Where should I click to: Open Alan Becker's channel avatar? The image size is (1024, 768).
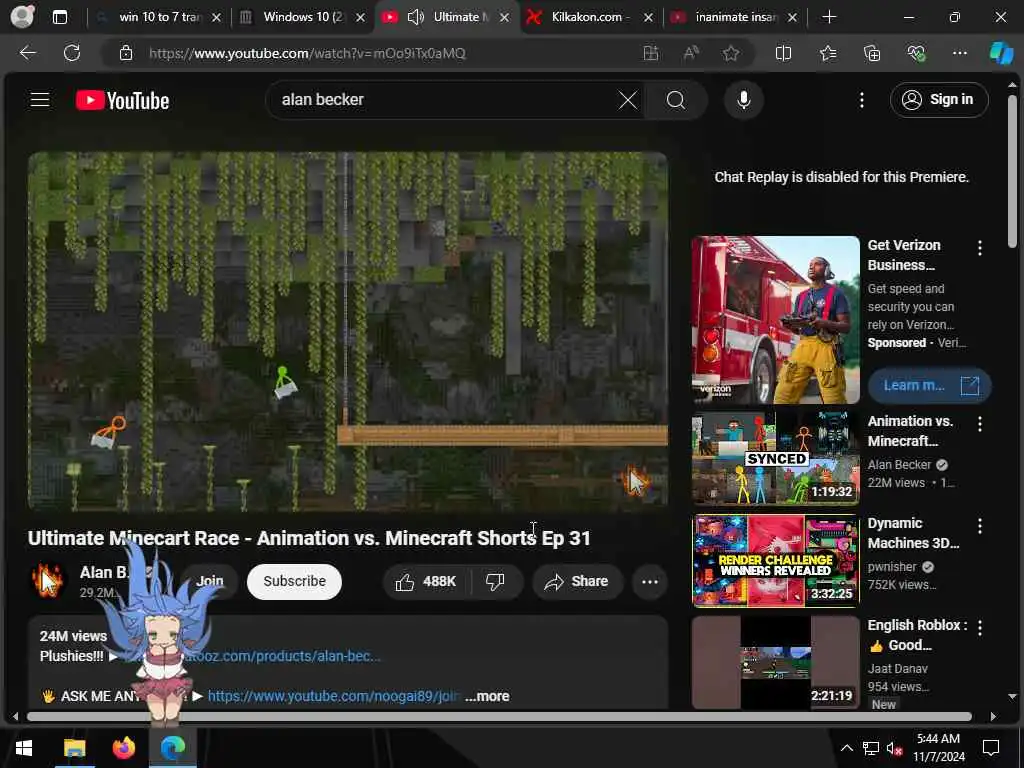point(48,581)
